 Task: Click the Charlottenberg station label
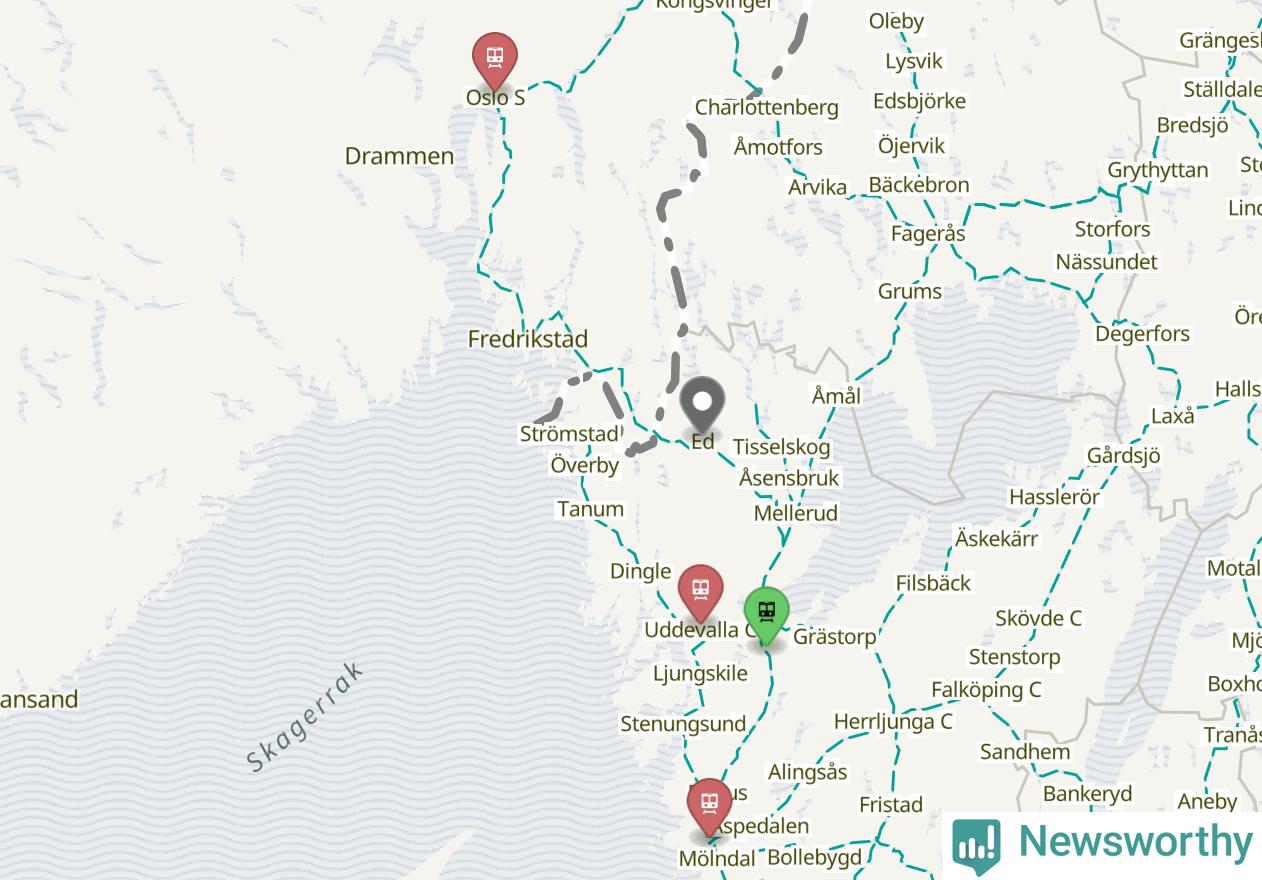tap(767, 107)
